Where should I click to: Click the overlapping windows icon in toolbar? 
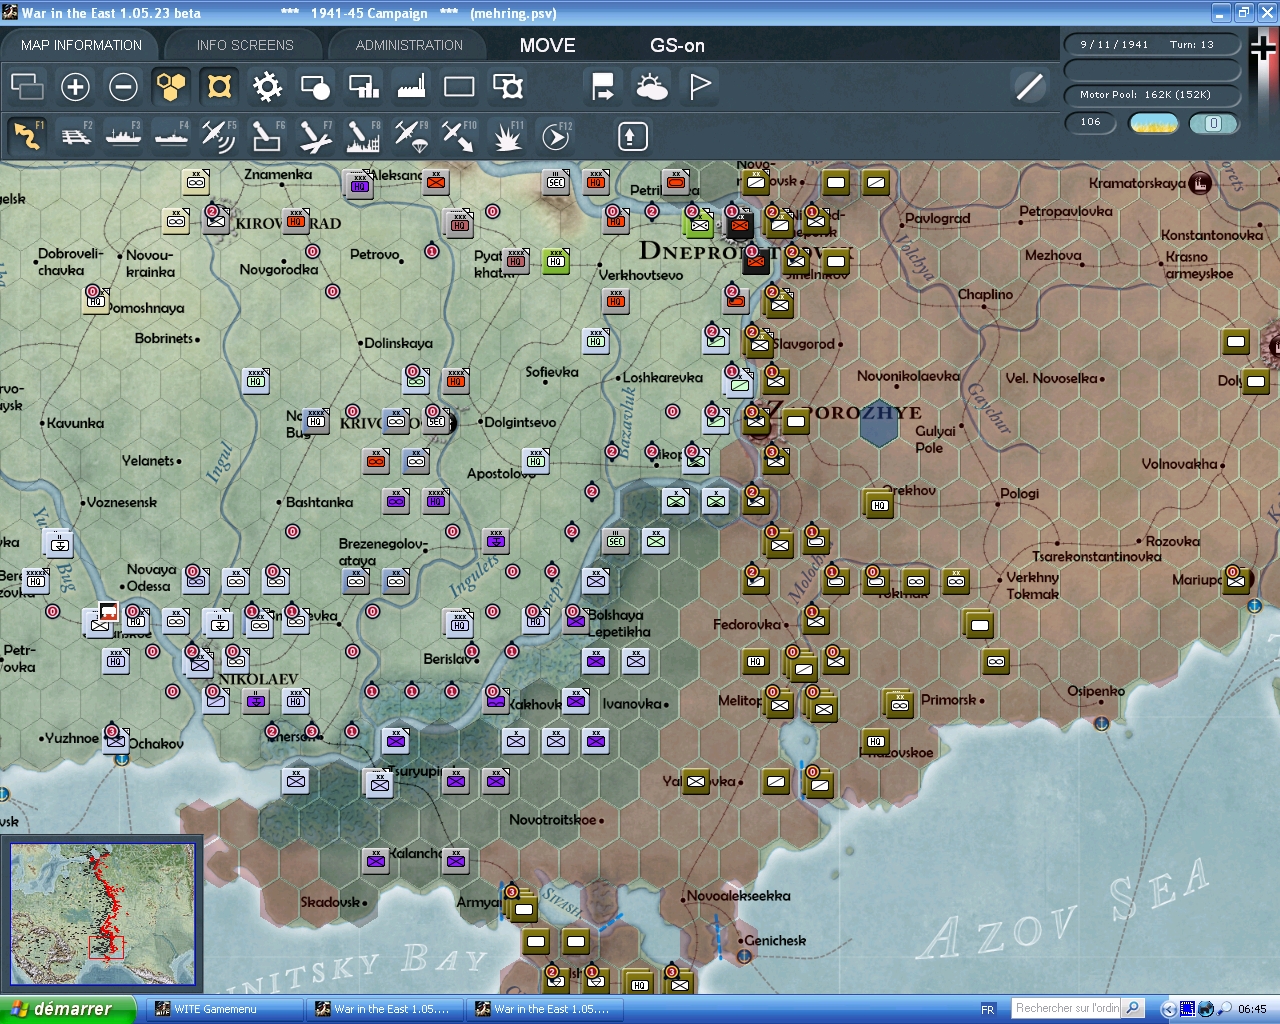click(27, 87)
